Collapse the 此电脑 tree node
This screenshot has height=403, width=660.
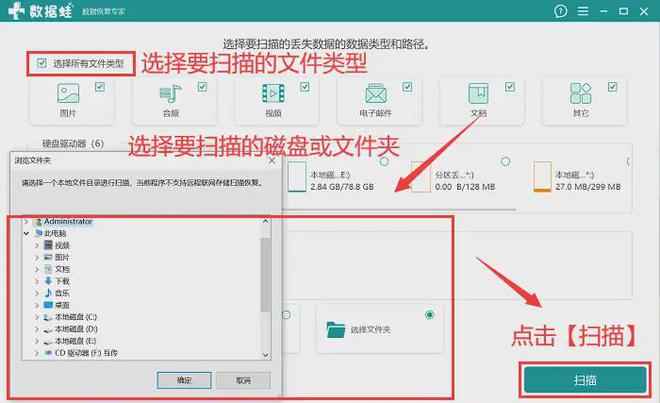tap(26, 233)
